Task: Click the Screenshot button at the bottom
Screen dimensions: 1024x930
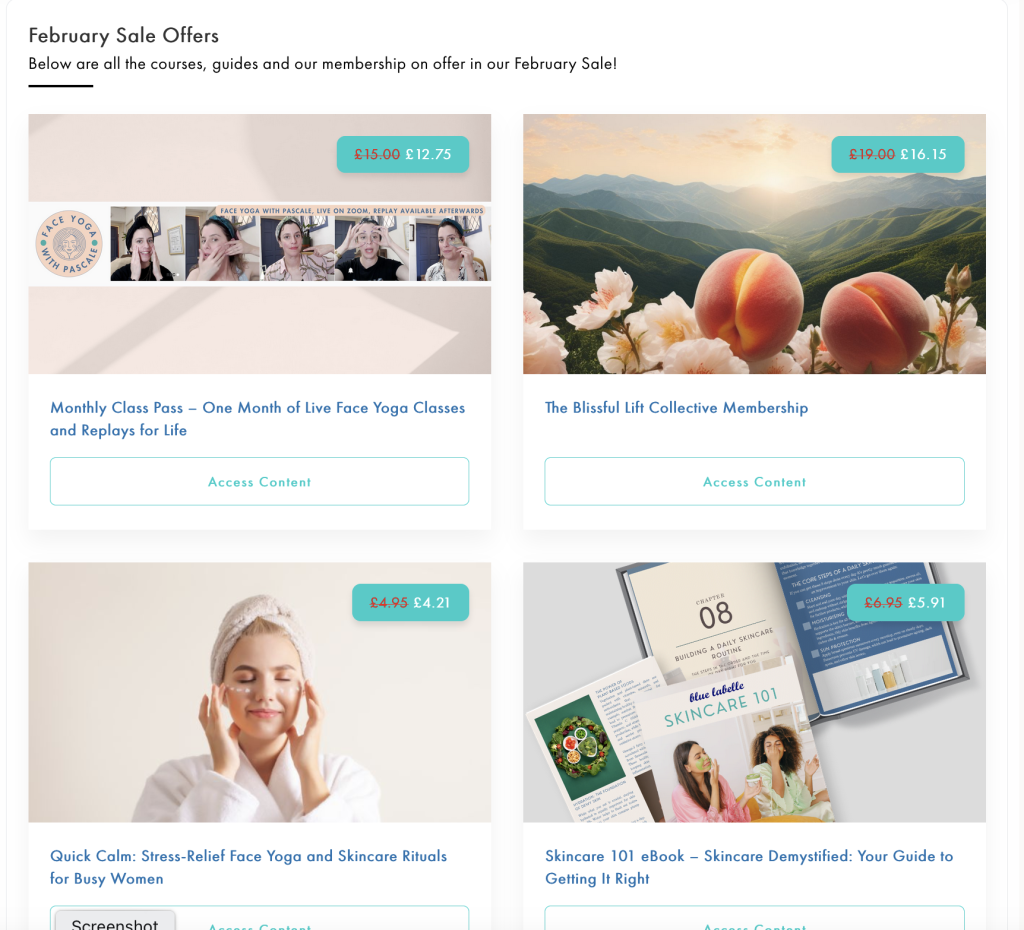Action: pos(115,921)
